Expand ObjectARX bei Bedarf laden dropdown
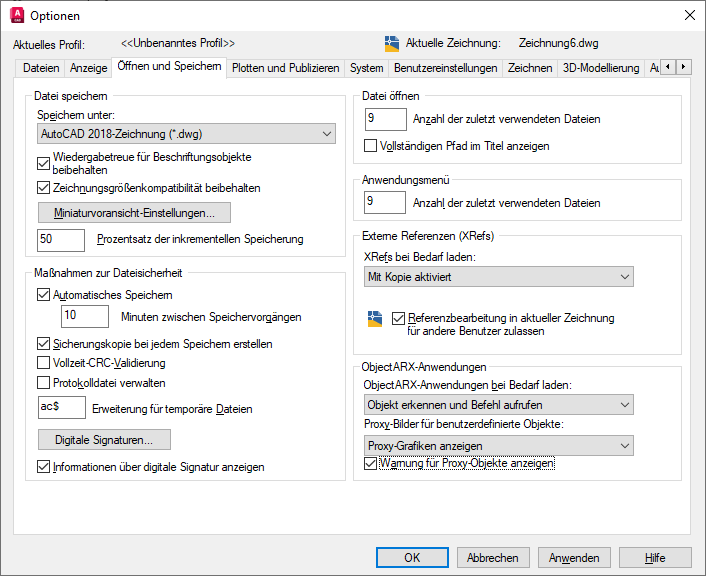706x576 pixels. 498,404
